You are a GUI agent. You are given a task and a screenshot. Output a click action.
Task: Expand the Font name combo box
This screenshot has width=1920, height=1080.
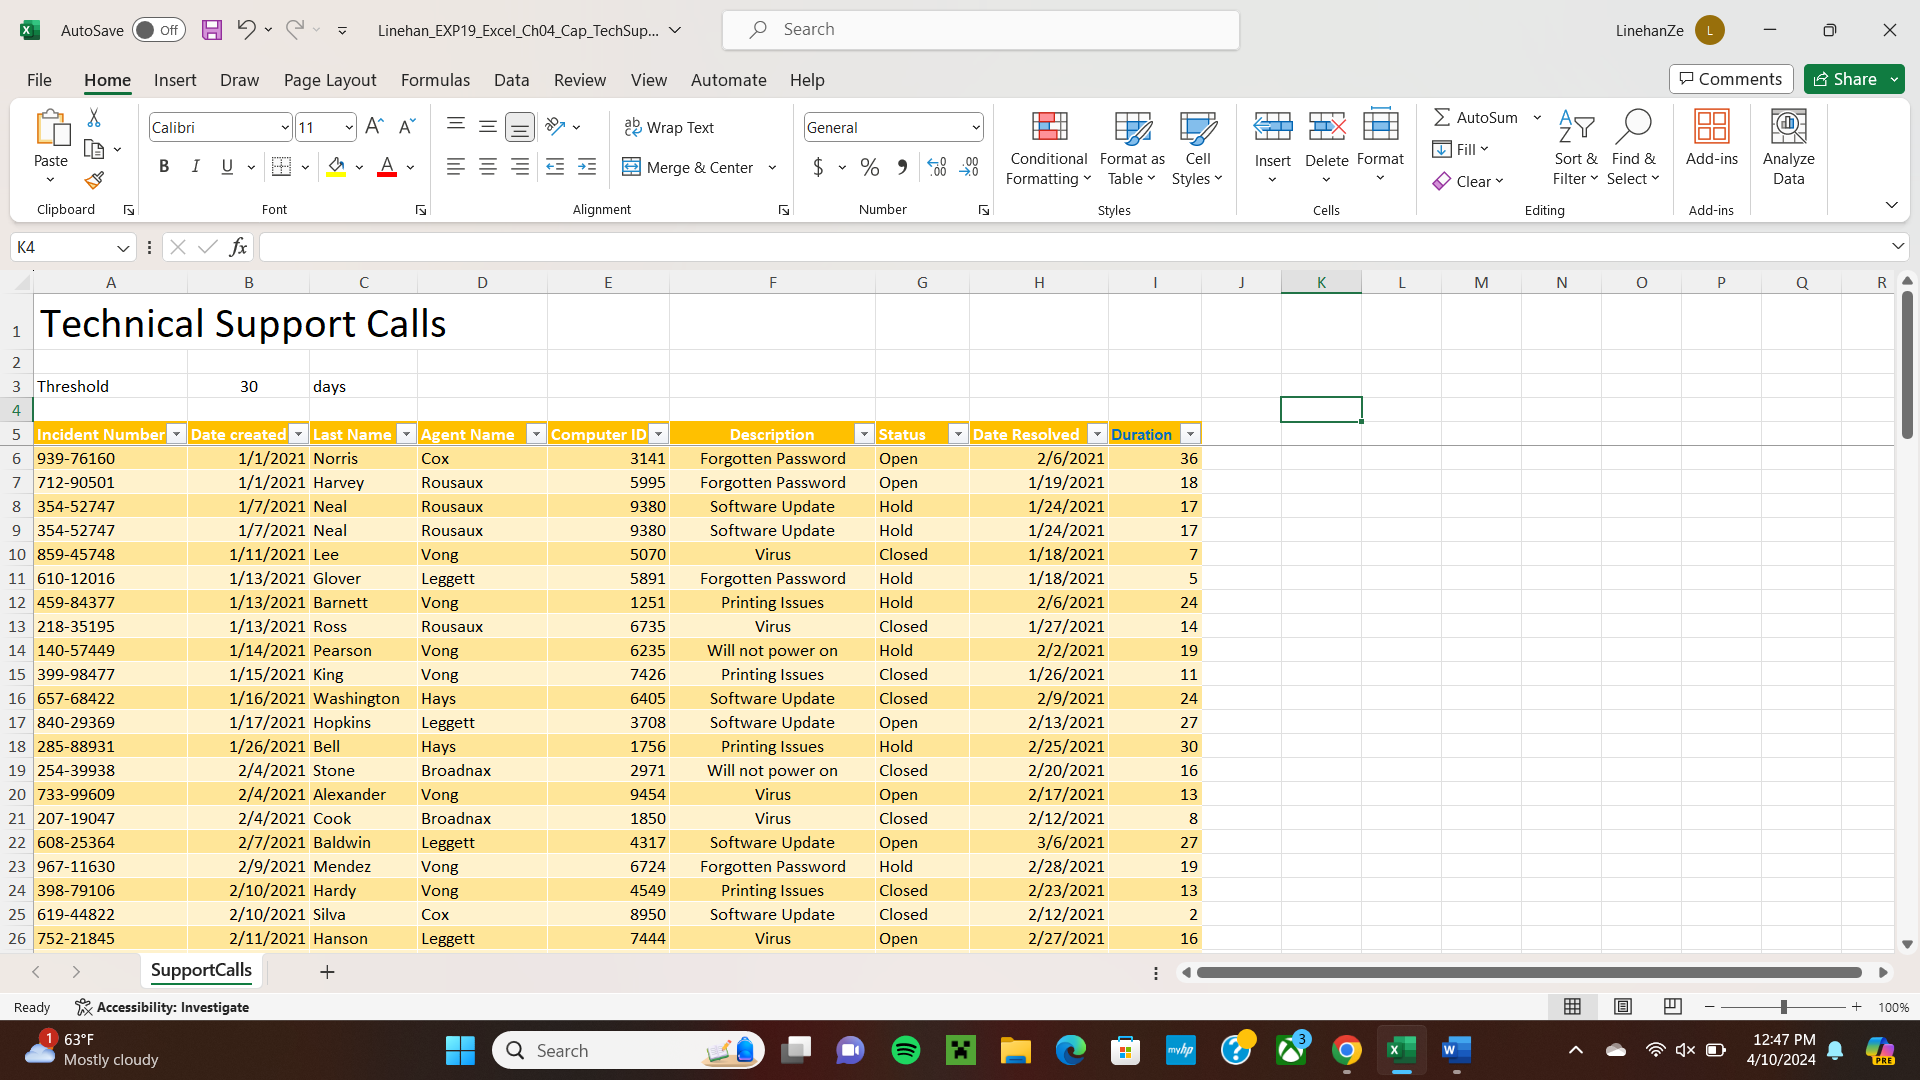[283, 127]
